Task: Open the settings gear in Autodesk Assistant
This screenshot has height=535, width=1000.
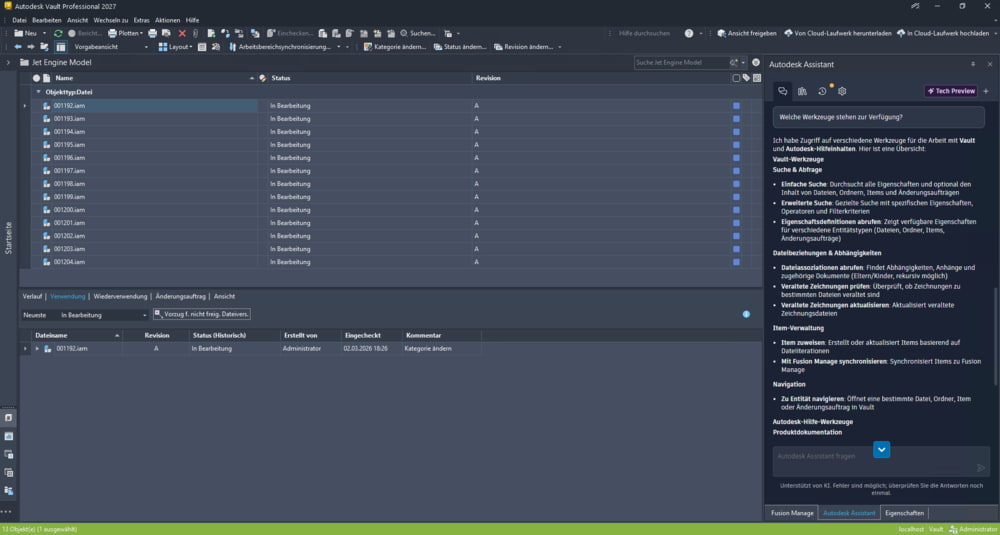Action: 842,91
